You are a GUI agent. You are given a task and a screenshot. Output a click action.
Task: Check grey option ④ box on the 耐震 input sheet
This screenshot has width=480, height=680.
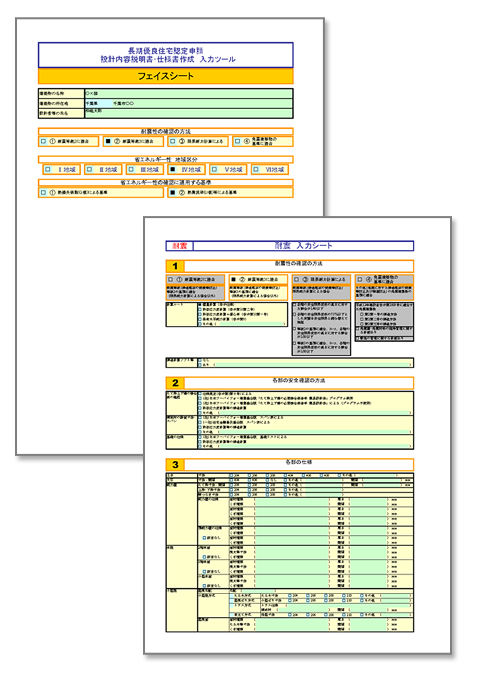(360, 280)
